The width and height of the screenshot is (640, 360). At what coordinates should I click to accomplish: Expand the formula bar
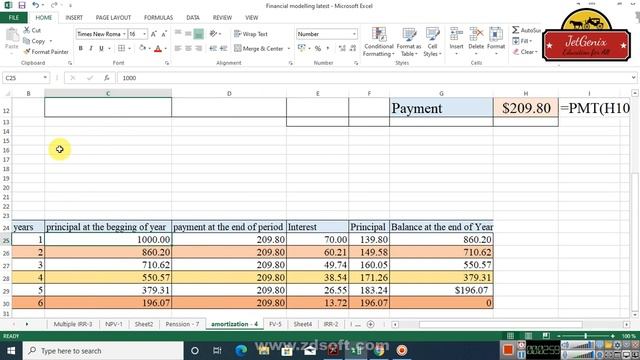click(x=633, y=78)
